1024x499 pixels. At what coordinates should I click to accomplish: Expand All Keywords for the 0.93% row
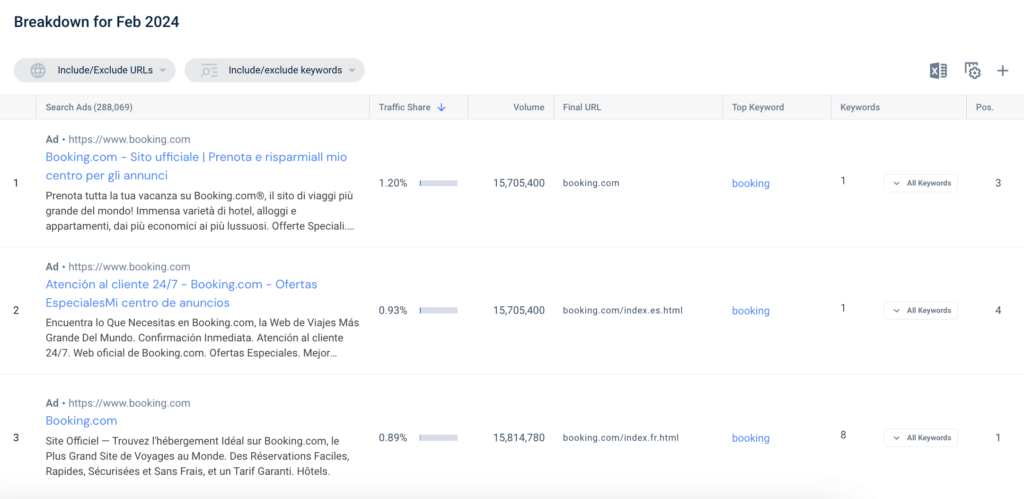921,310
